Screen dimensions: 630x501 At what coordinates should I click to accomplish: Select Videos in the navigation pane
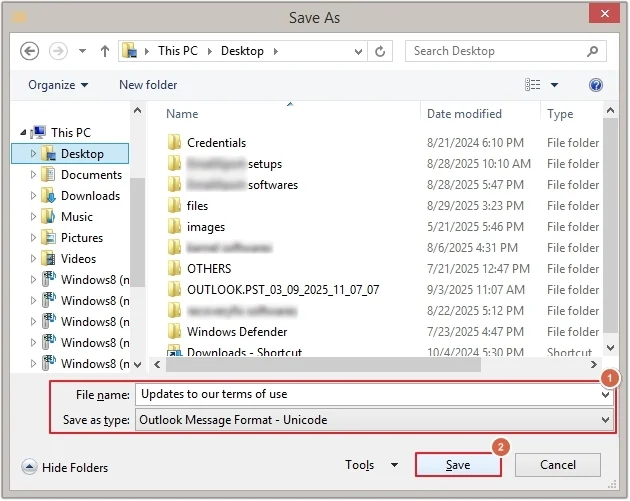(78, 258)
